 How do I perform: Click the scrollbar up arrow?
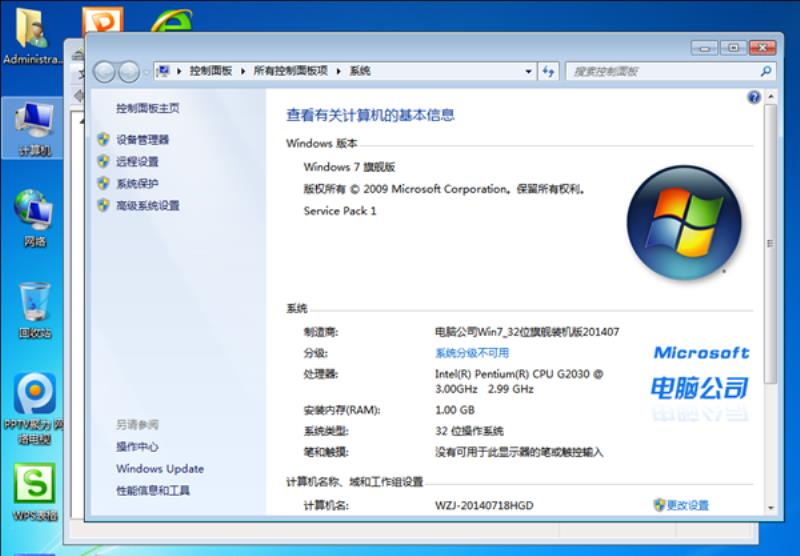coord(770,96)
